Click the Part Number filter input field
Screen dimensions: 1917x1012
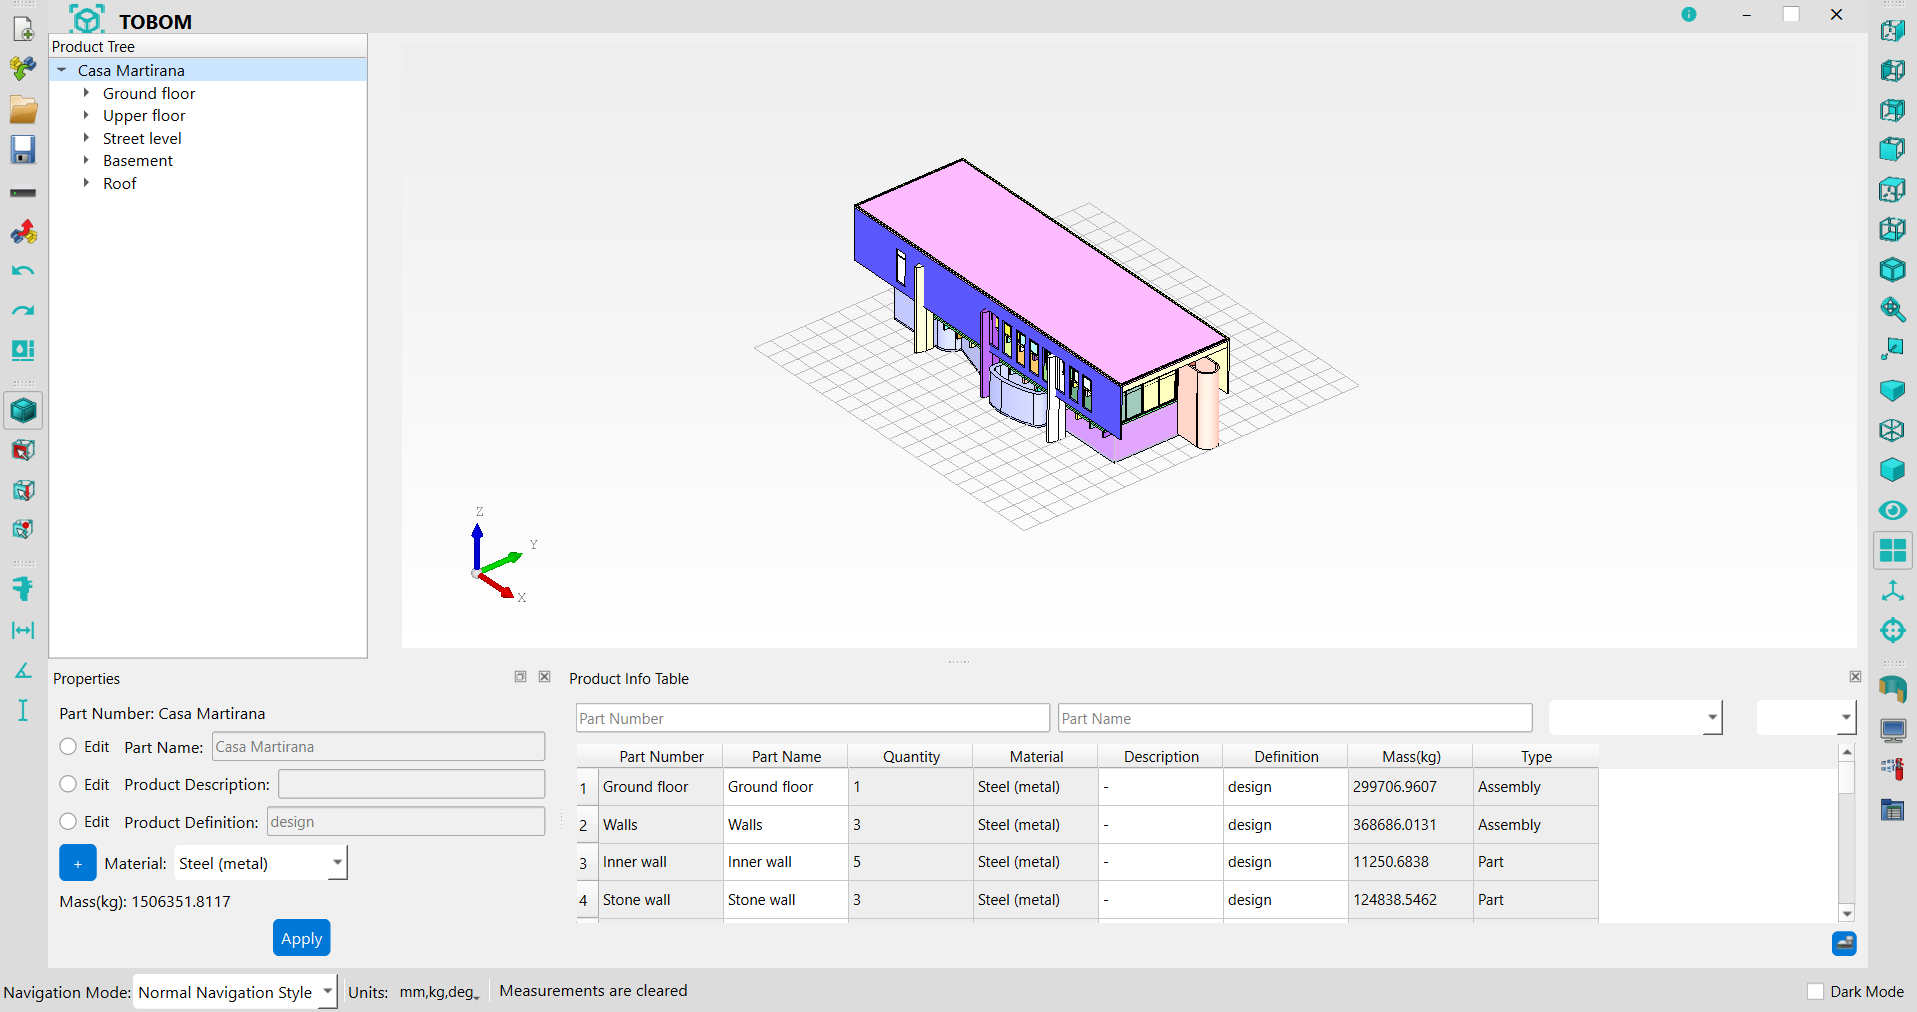click(812, 718)
